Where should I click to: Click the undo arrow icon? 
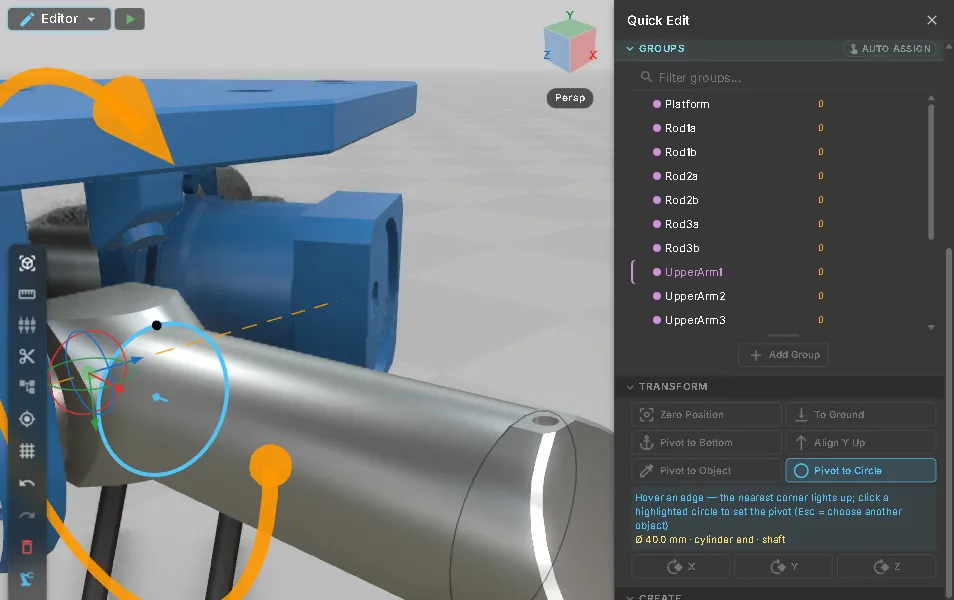[x=27, y=483]
